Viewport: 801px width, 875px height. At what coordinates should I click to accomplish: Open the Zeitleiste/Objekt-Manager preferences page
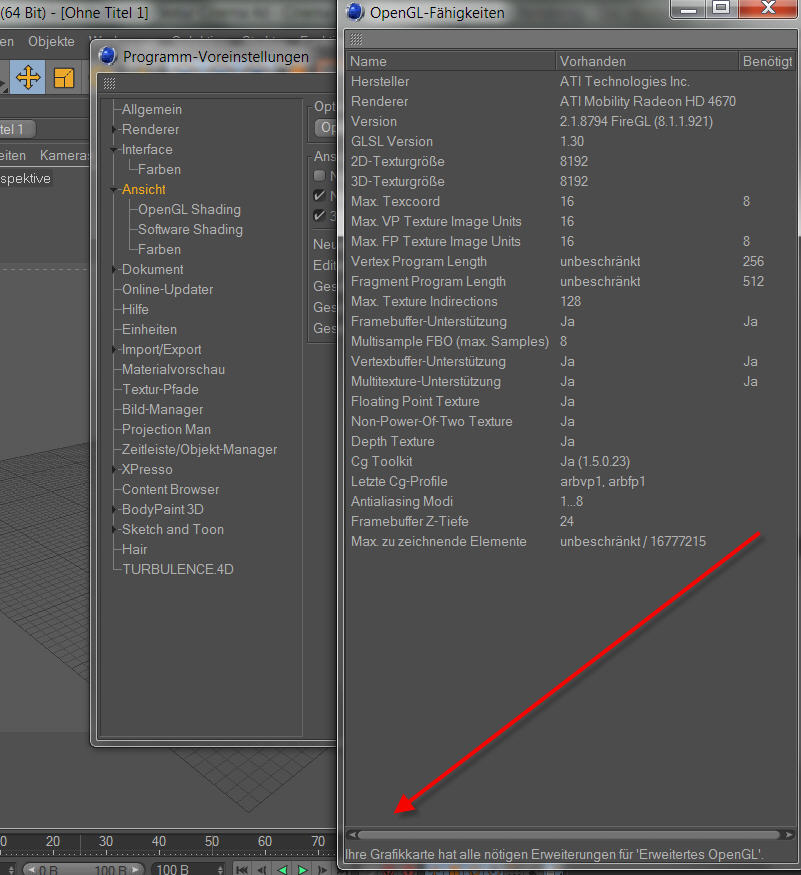coord(199,449)
